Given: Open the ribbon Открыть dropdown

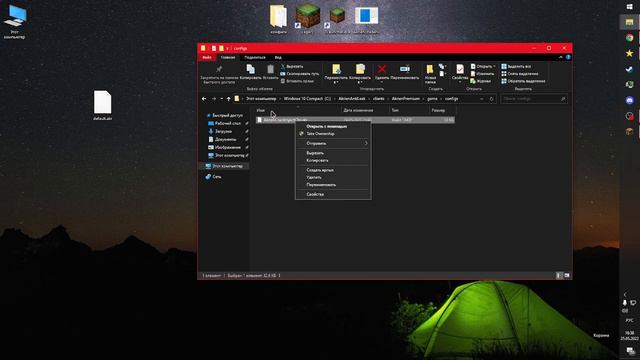Looking at the screenshot, I should click(483, 67).
